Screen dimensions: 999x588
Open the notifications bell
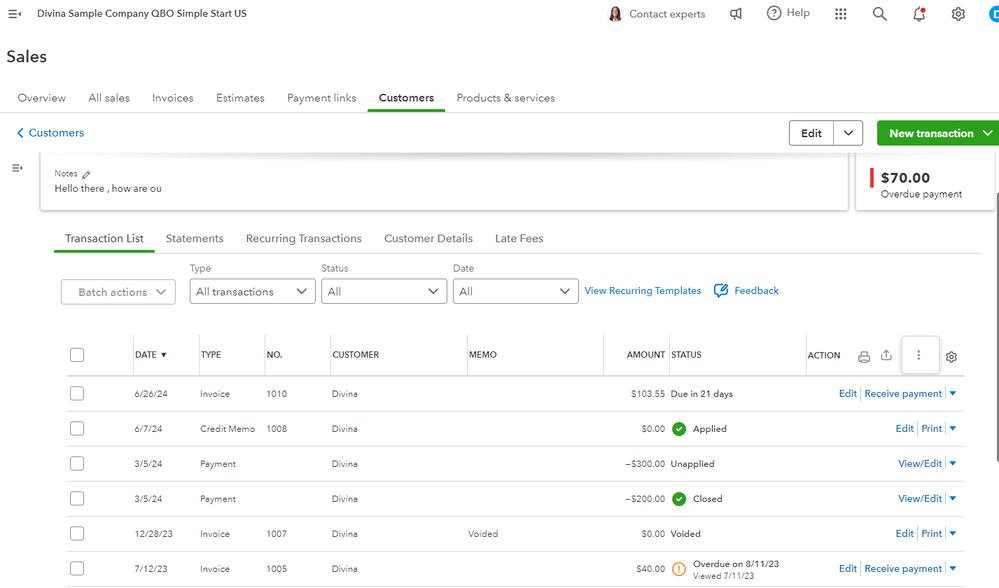point(919,14)
